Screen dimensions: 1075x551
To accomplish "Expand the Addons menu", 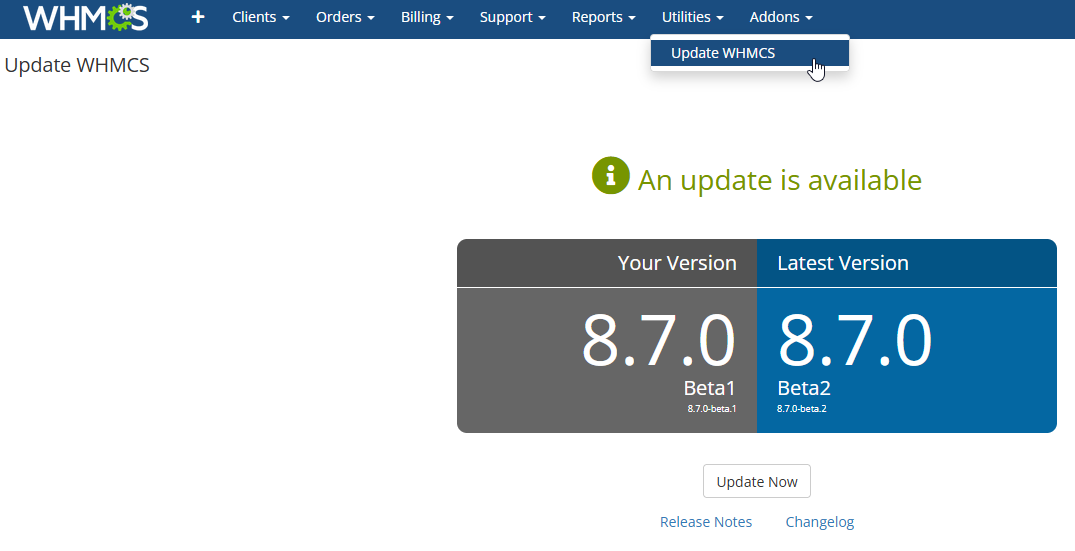I will 781,17.
